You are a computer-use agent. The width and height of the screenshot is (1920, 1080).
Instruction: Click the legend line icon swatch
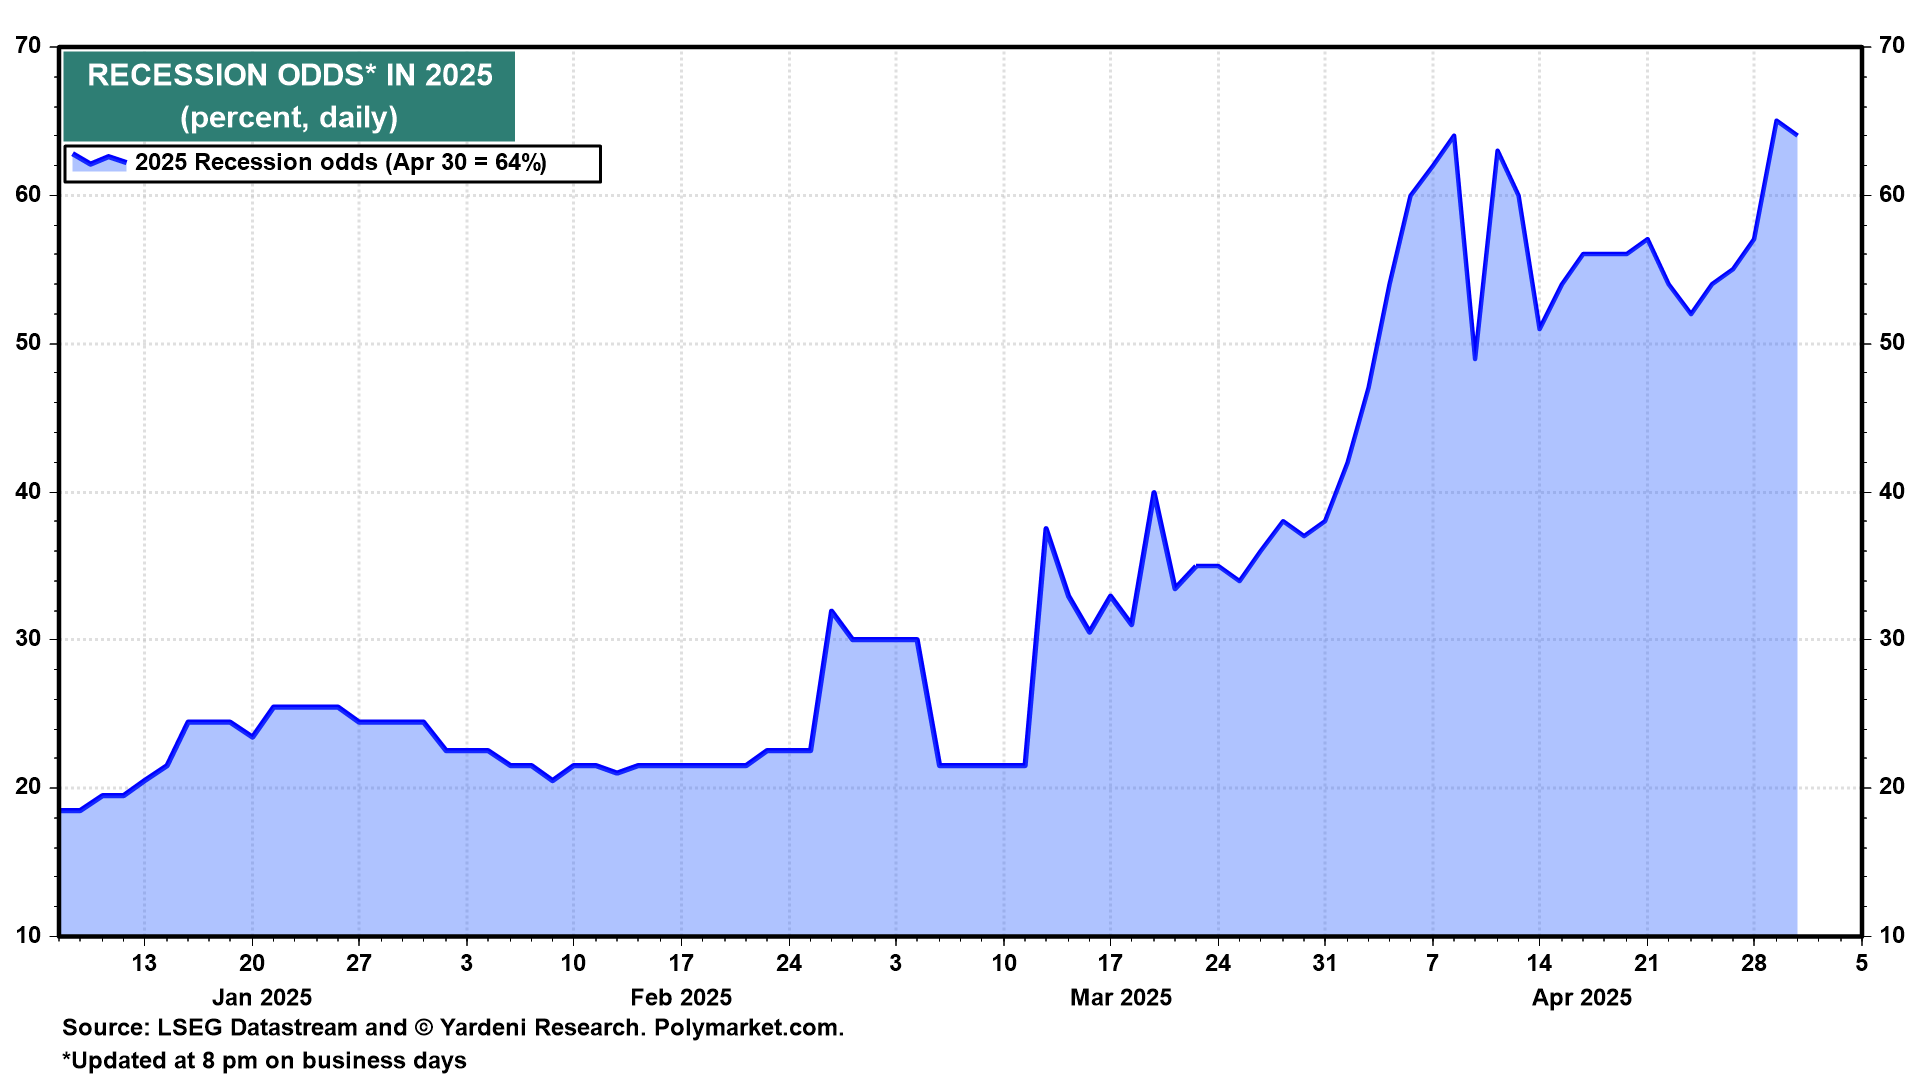(x=99, y=162)
